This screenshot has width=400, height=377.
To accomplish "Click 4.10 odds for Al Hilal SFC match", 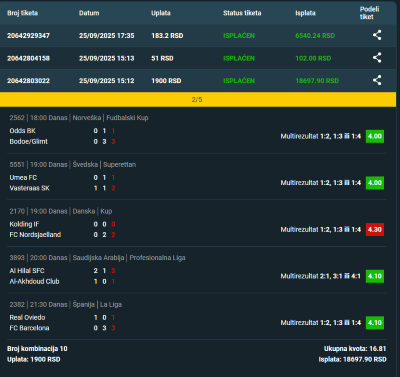I will click(x=375, y=276).
